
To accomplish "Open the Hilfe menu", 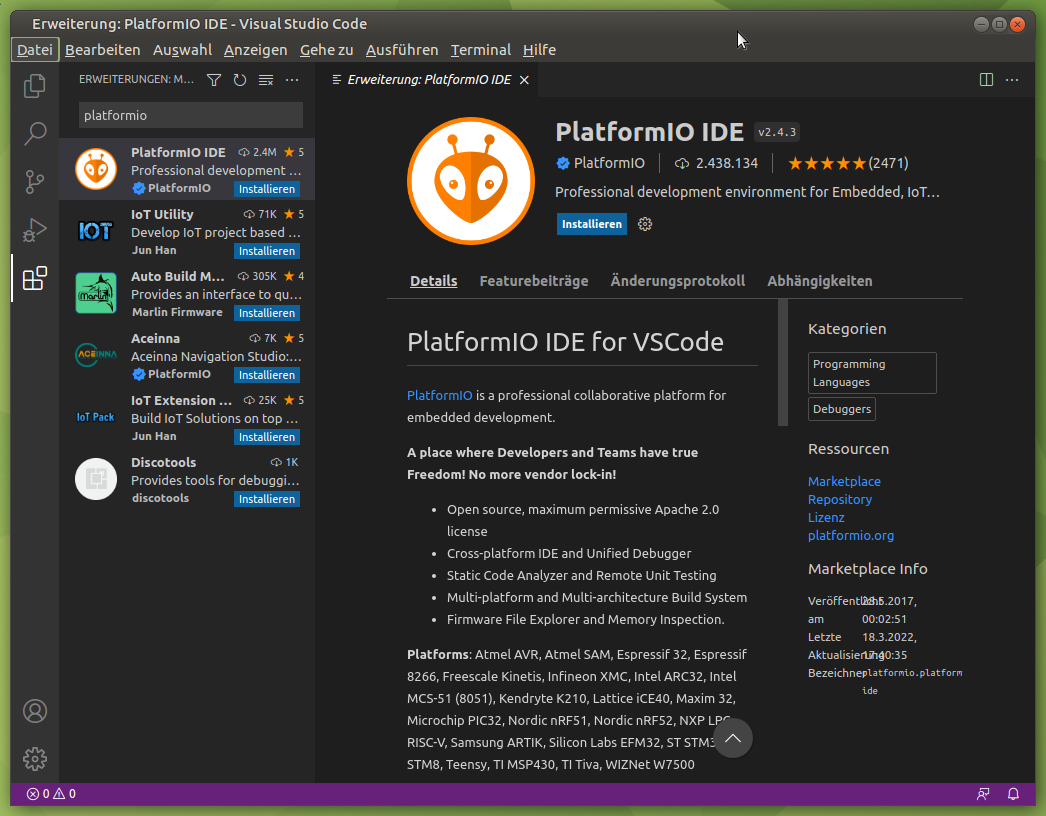I will (539, 50).
